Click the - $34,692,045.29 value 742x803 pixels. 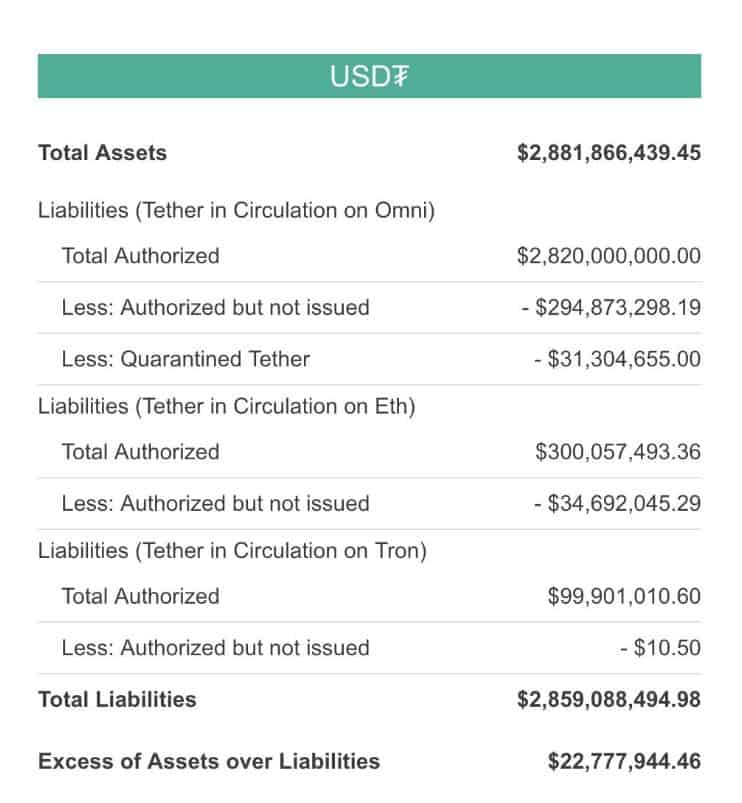[616, 504]
